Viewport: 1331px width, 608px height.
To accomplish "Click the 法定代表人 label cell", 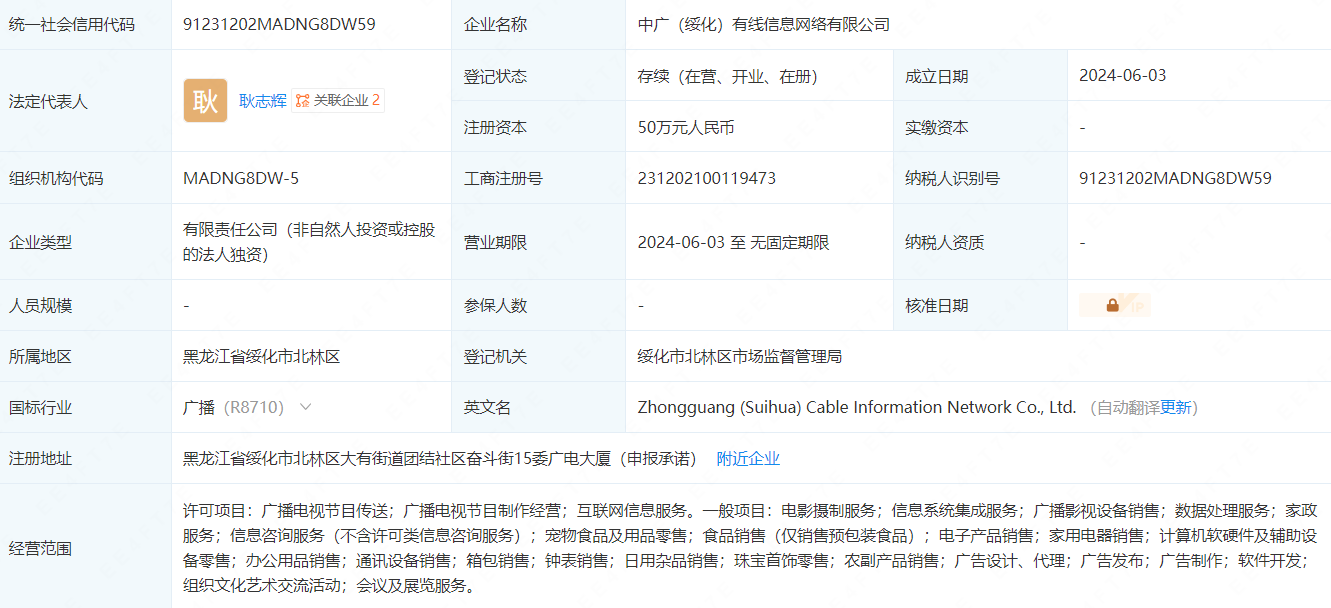I will pos(86,101).
